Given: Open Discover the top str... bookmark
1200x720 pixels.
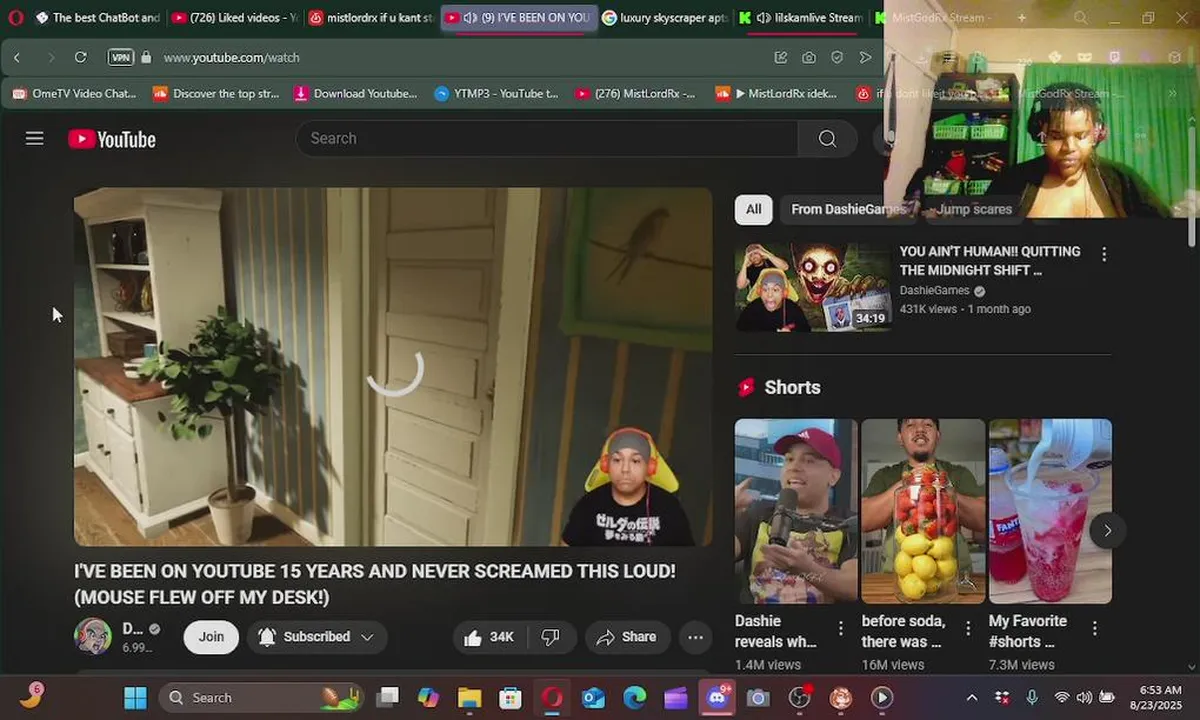Looking at the screenshot, I should [216, 94].
